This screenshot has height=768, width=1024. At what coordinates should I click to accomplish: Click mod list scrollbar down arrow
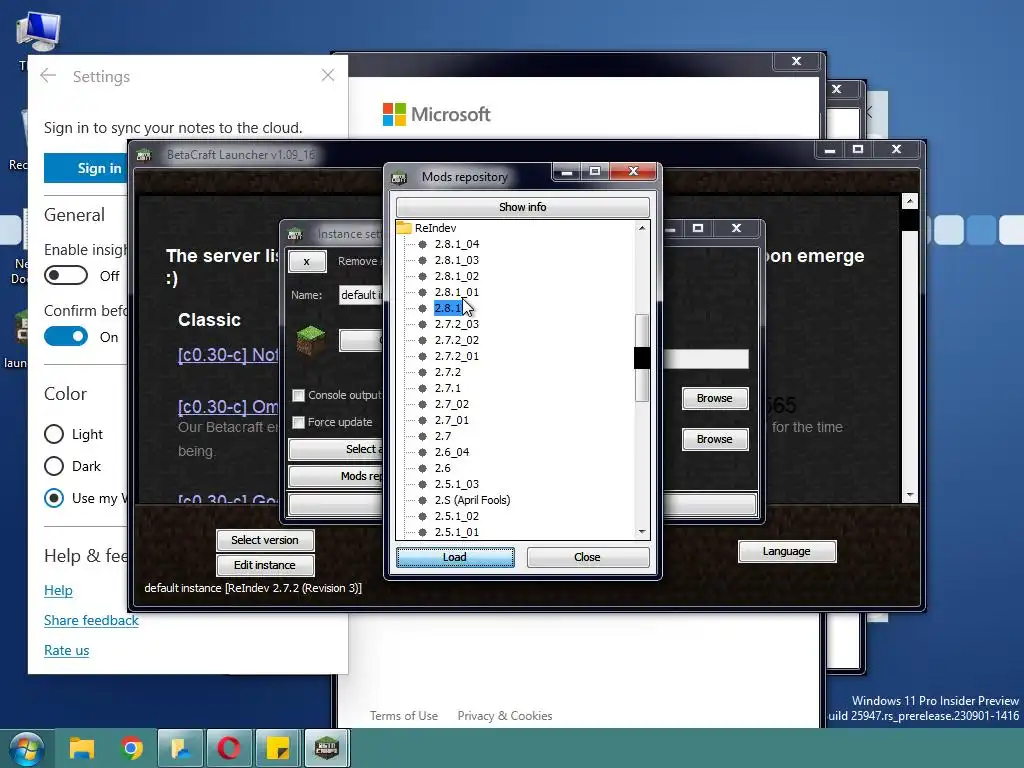(x=642, y=532)
